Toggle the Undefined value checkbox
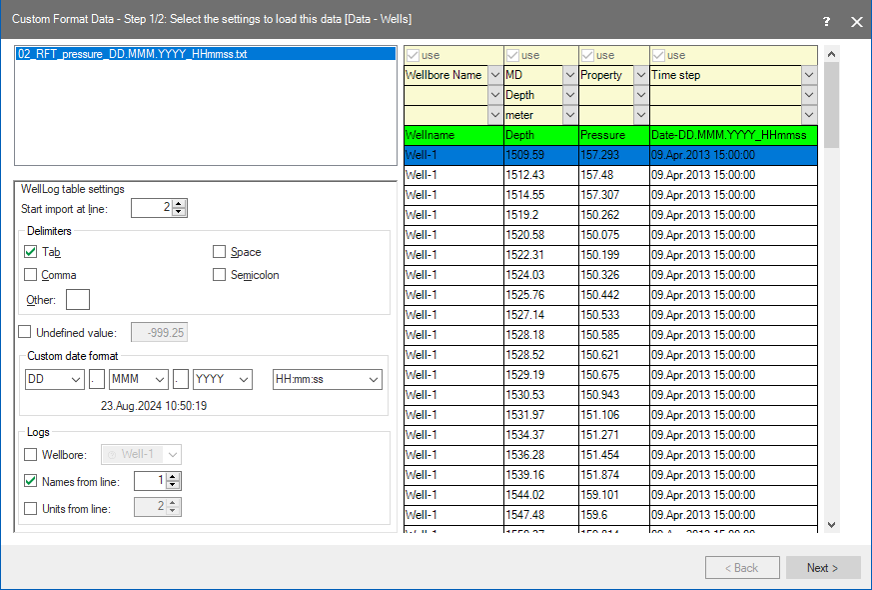Screen dimensions: 872x590 click(25, 332)
